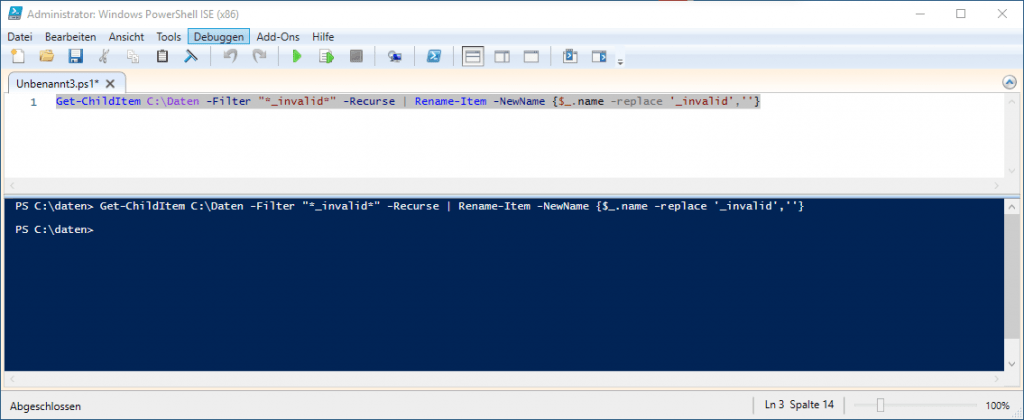The width and height of the screenshot is (1024, 420).
Task: Run the script with the green play icon
Action: 297,56
